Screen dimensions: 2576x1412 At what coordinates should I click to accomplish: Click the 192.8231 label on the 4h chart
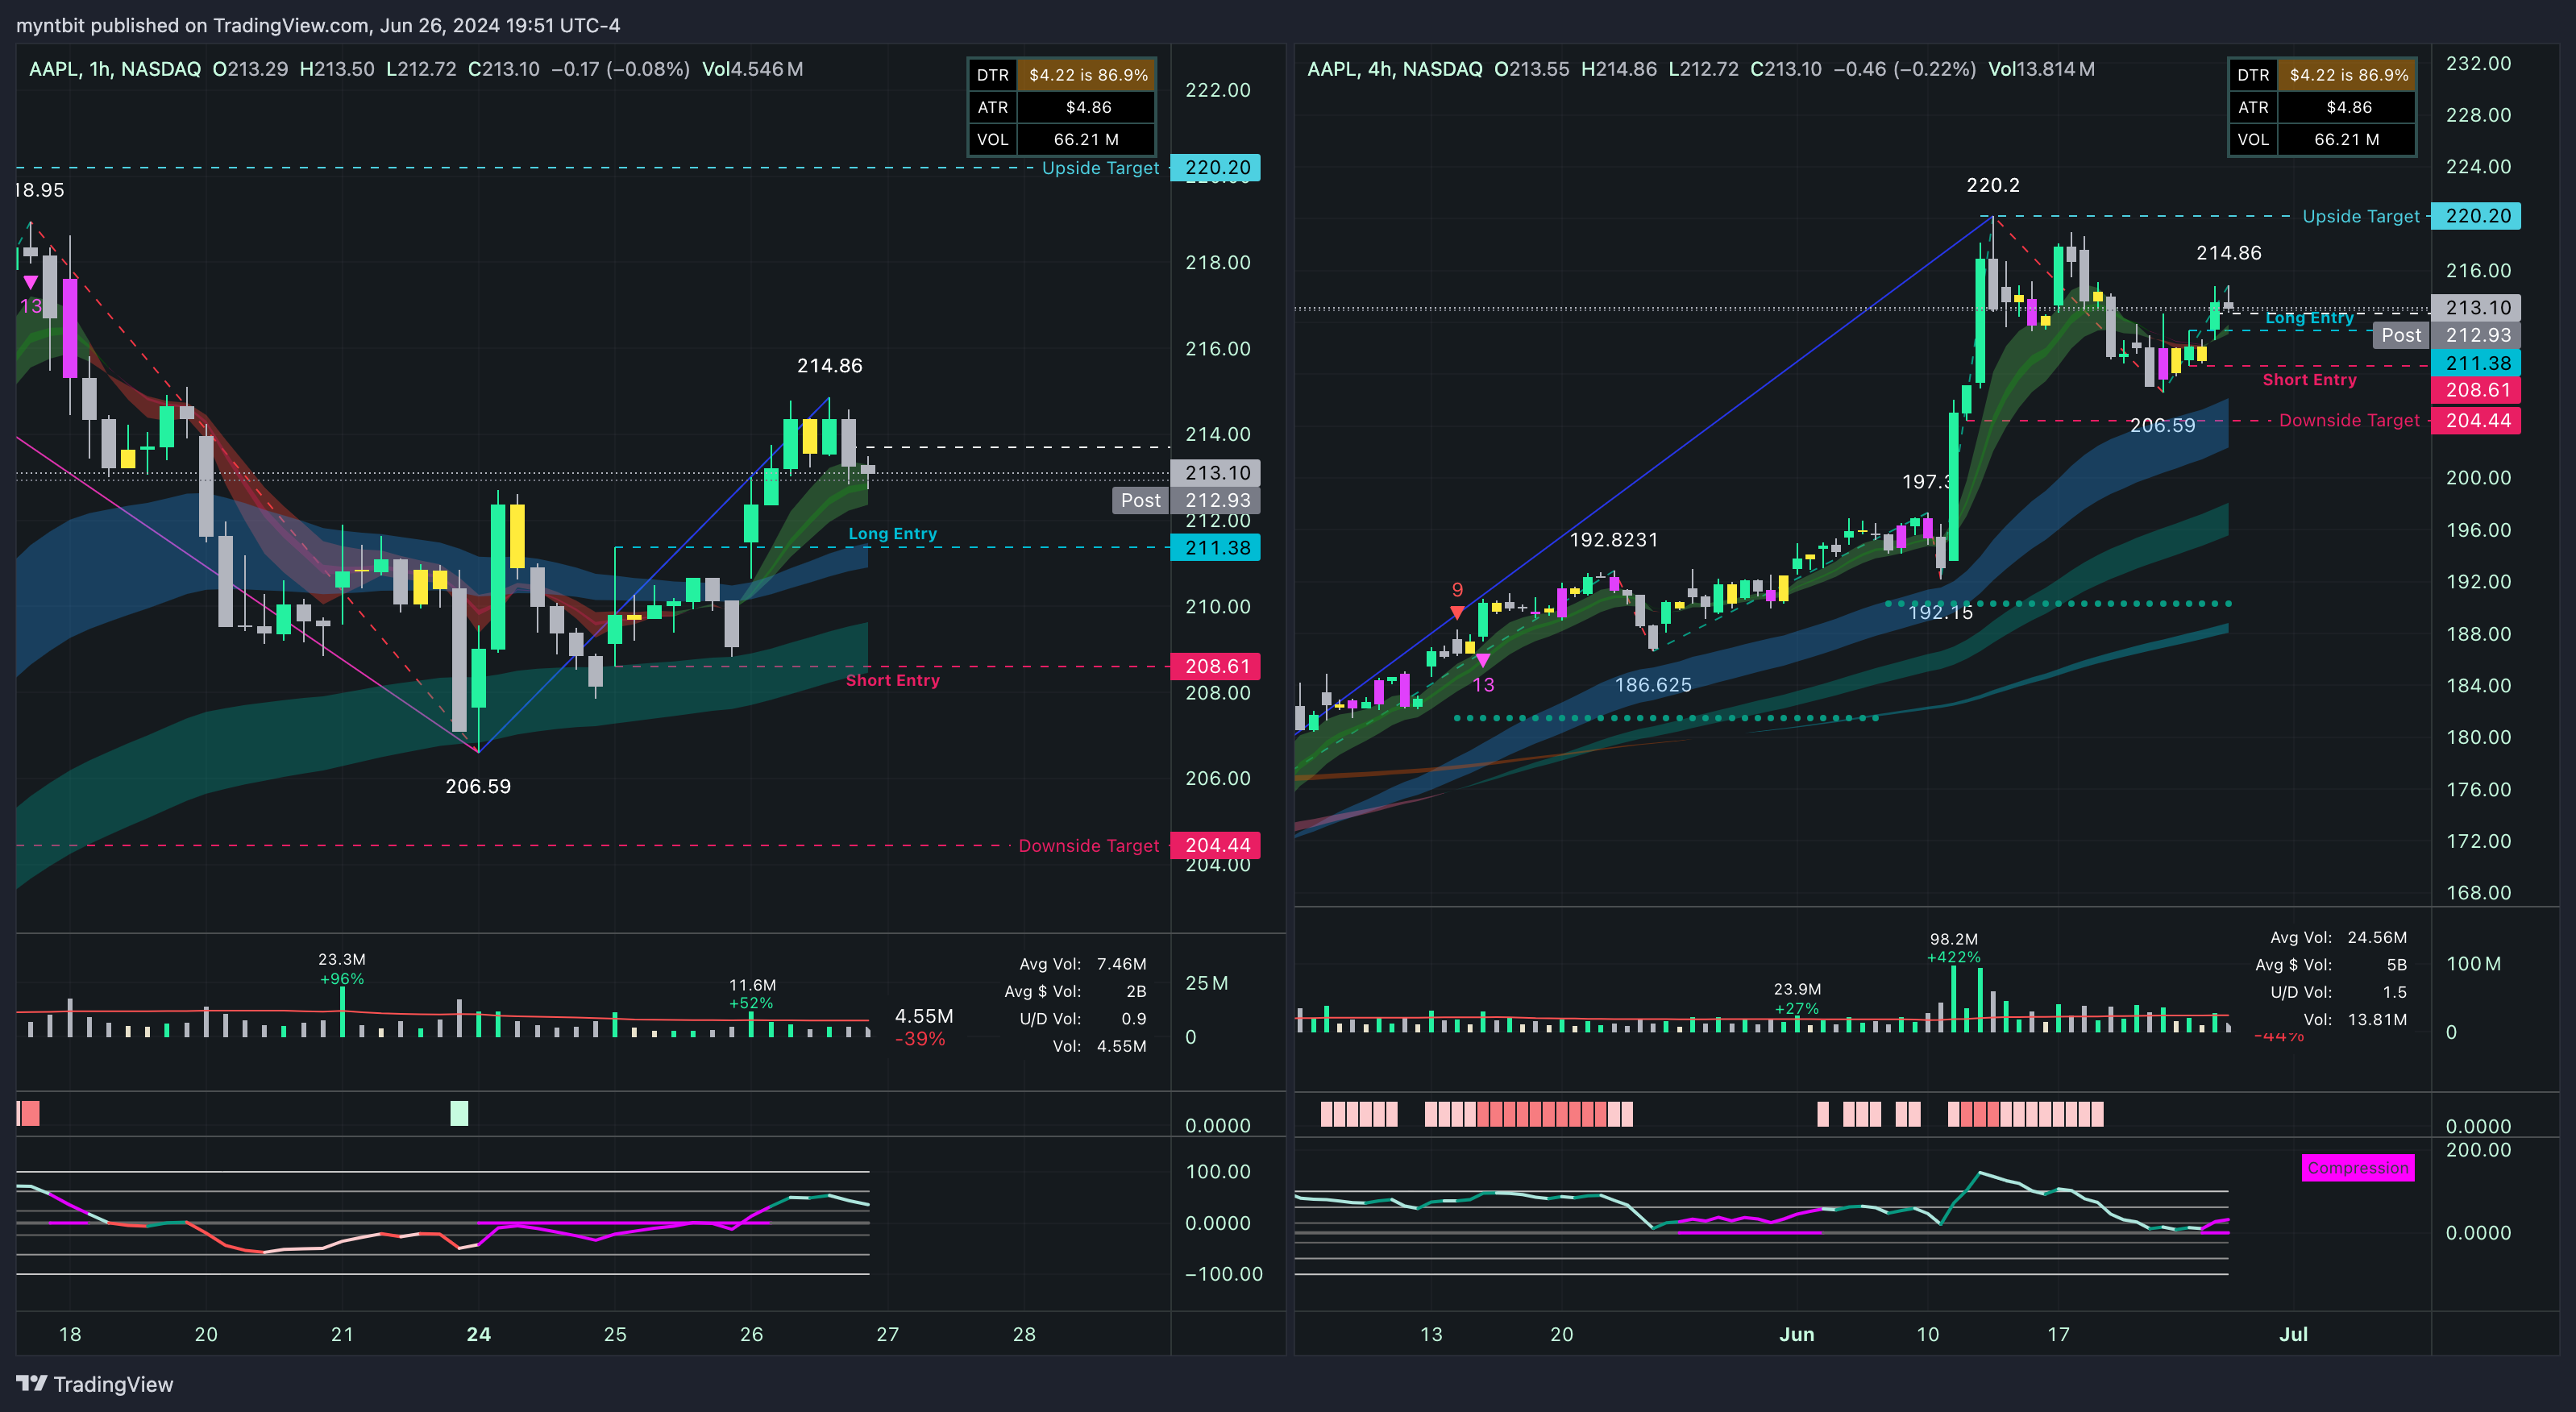[1613, 540]
